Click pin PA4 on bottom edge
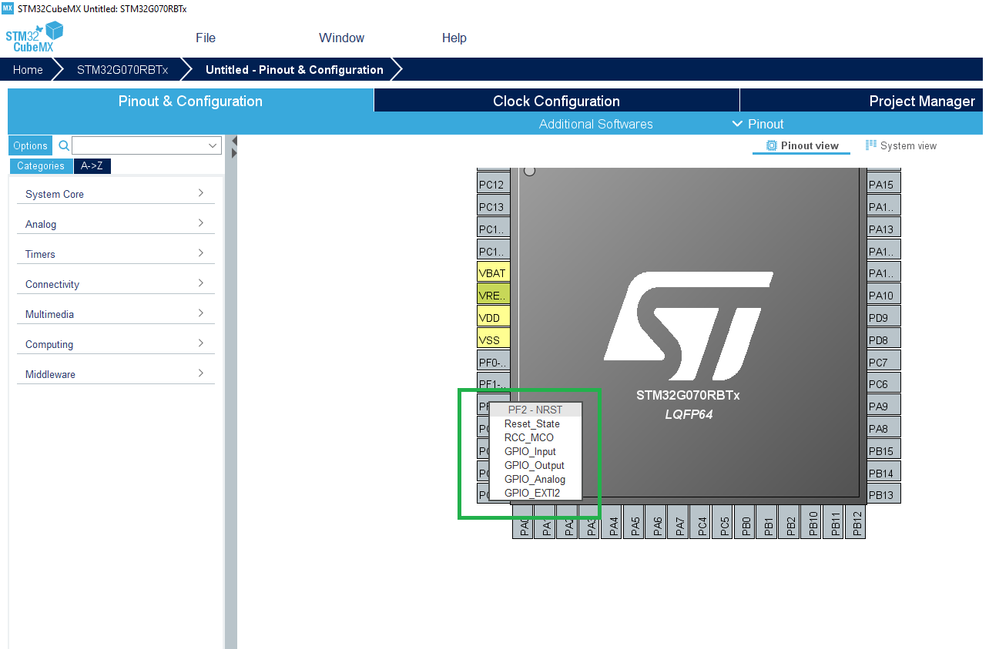 pos(612,522)
